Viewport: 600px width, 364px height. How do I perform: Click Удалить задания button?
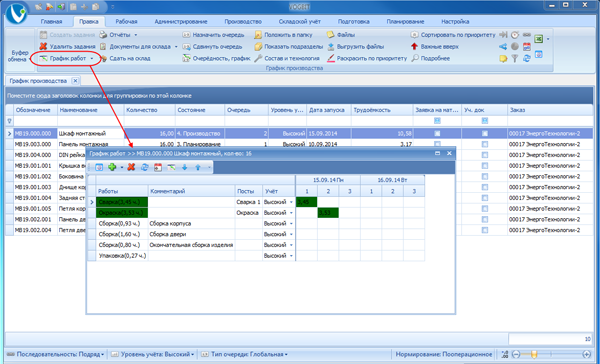(67, 47)
